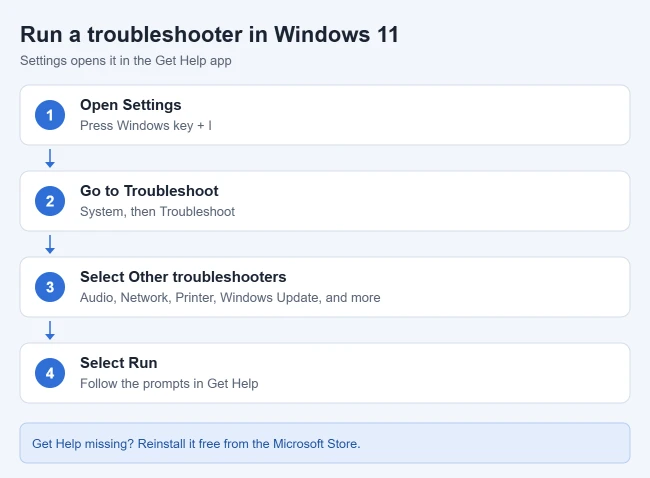
Task: Click the text "Follow the prompts in Get Help"
Action: [169, 383]
